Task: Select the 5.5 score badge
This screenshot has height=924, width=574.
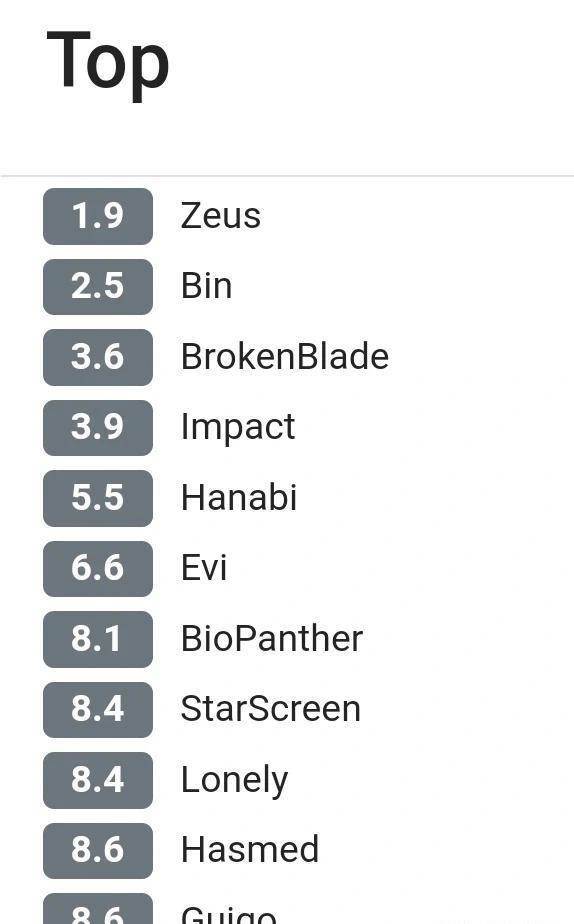Action: click(98, 498)
